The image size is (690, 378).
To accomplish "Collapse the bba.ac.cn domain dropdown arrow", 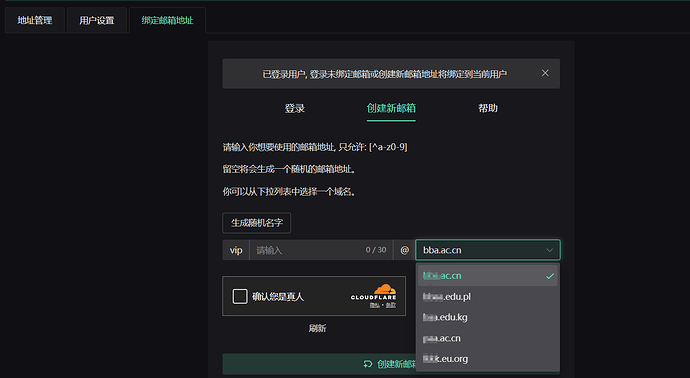I will 550,250.
